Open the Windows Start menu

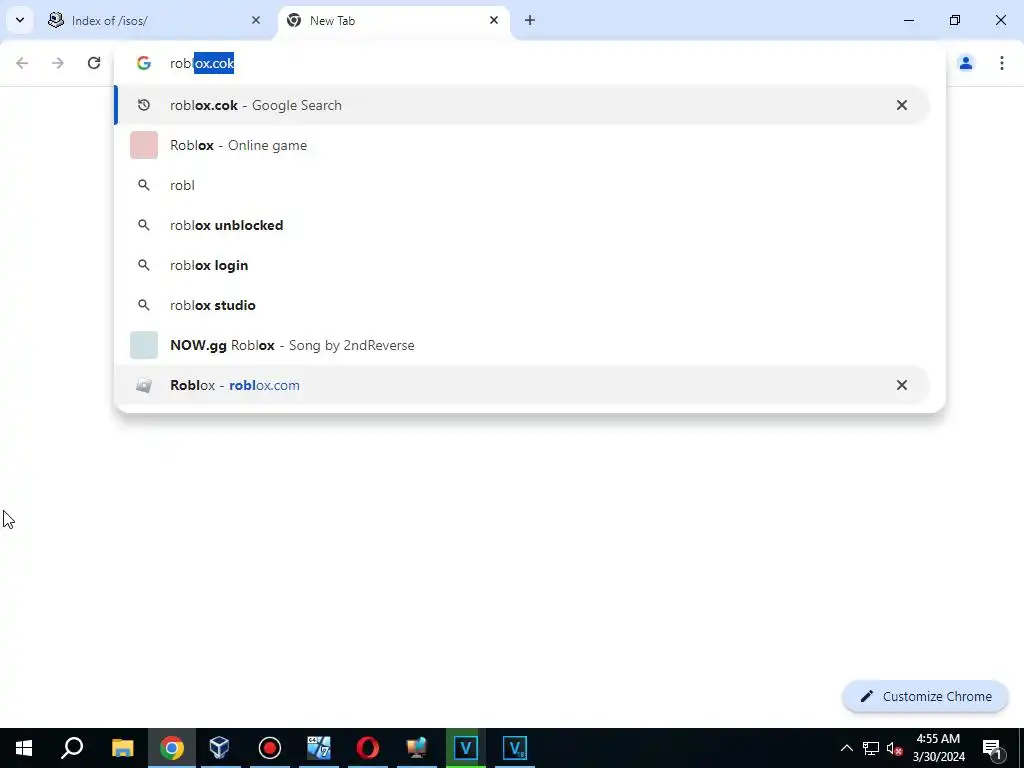pos(24,748)
